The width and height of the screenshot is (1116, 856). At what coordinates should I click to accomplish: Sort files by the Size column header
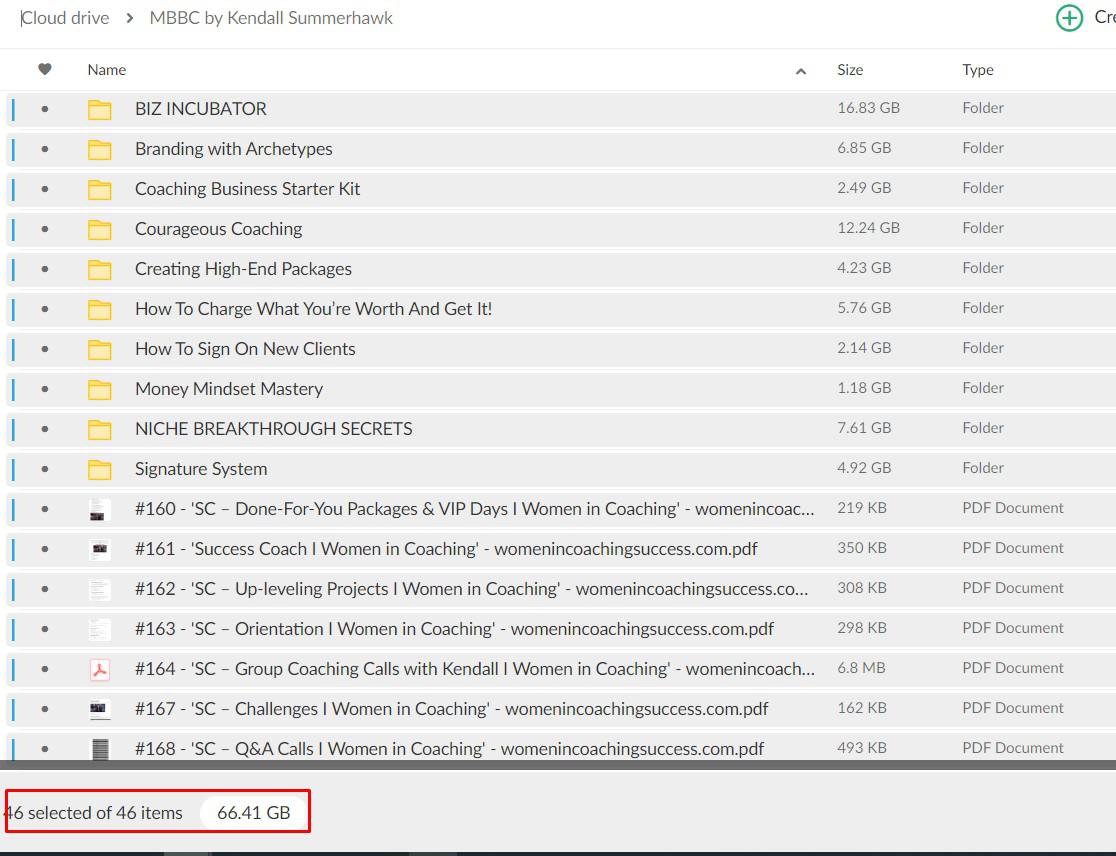(849, 70)
